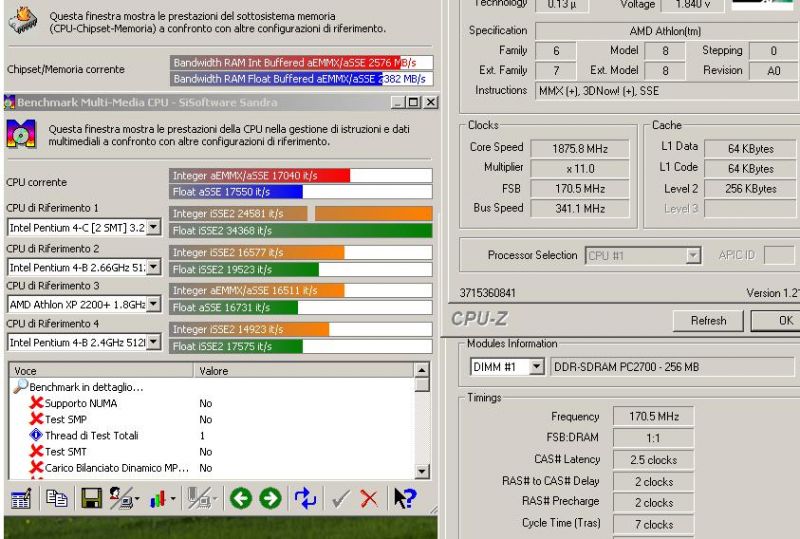Screen dimensions: 800x539
Task: Click the red X icon next to Supporto NUMA
Action: point(36,403)
